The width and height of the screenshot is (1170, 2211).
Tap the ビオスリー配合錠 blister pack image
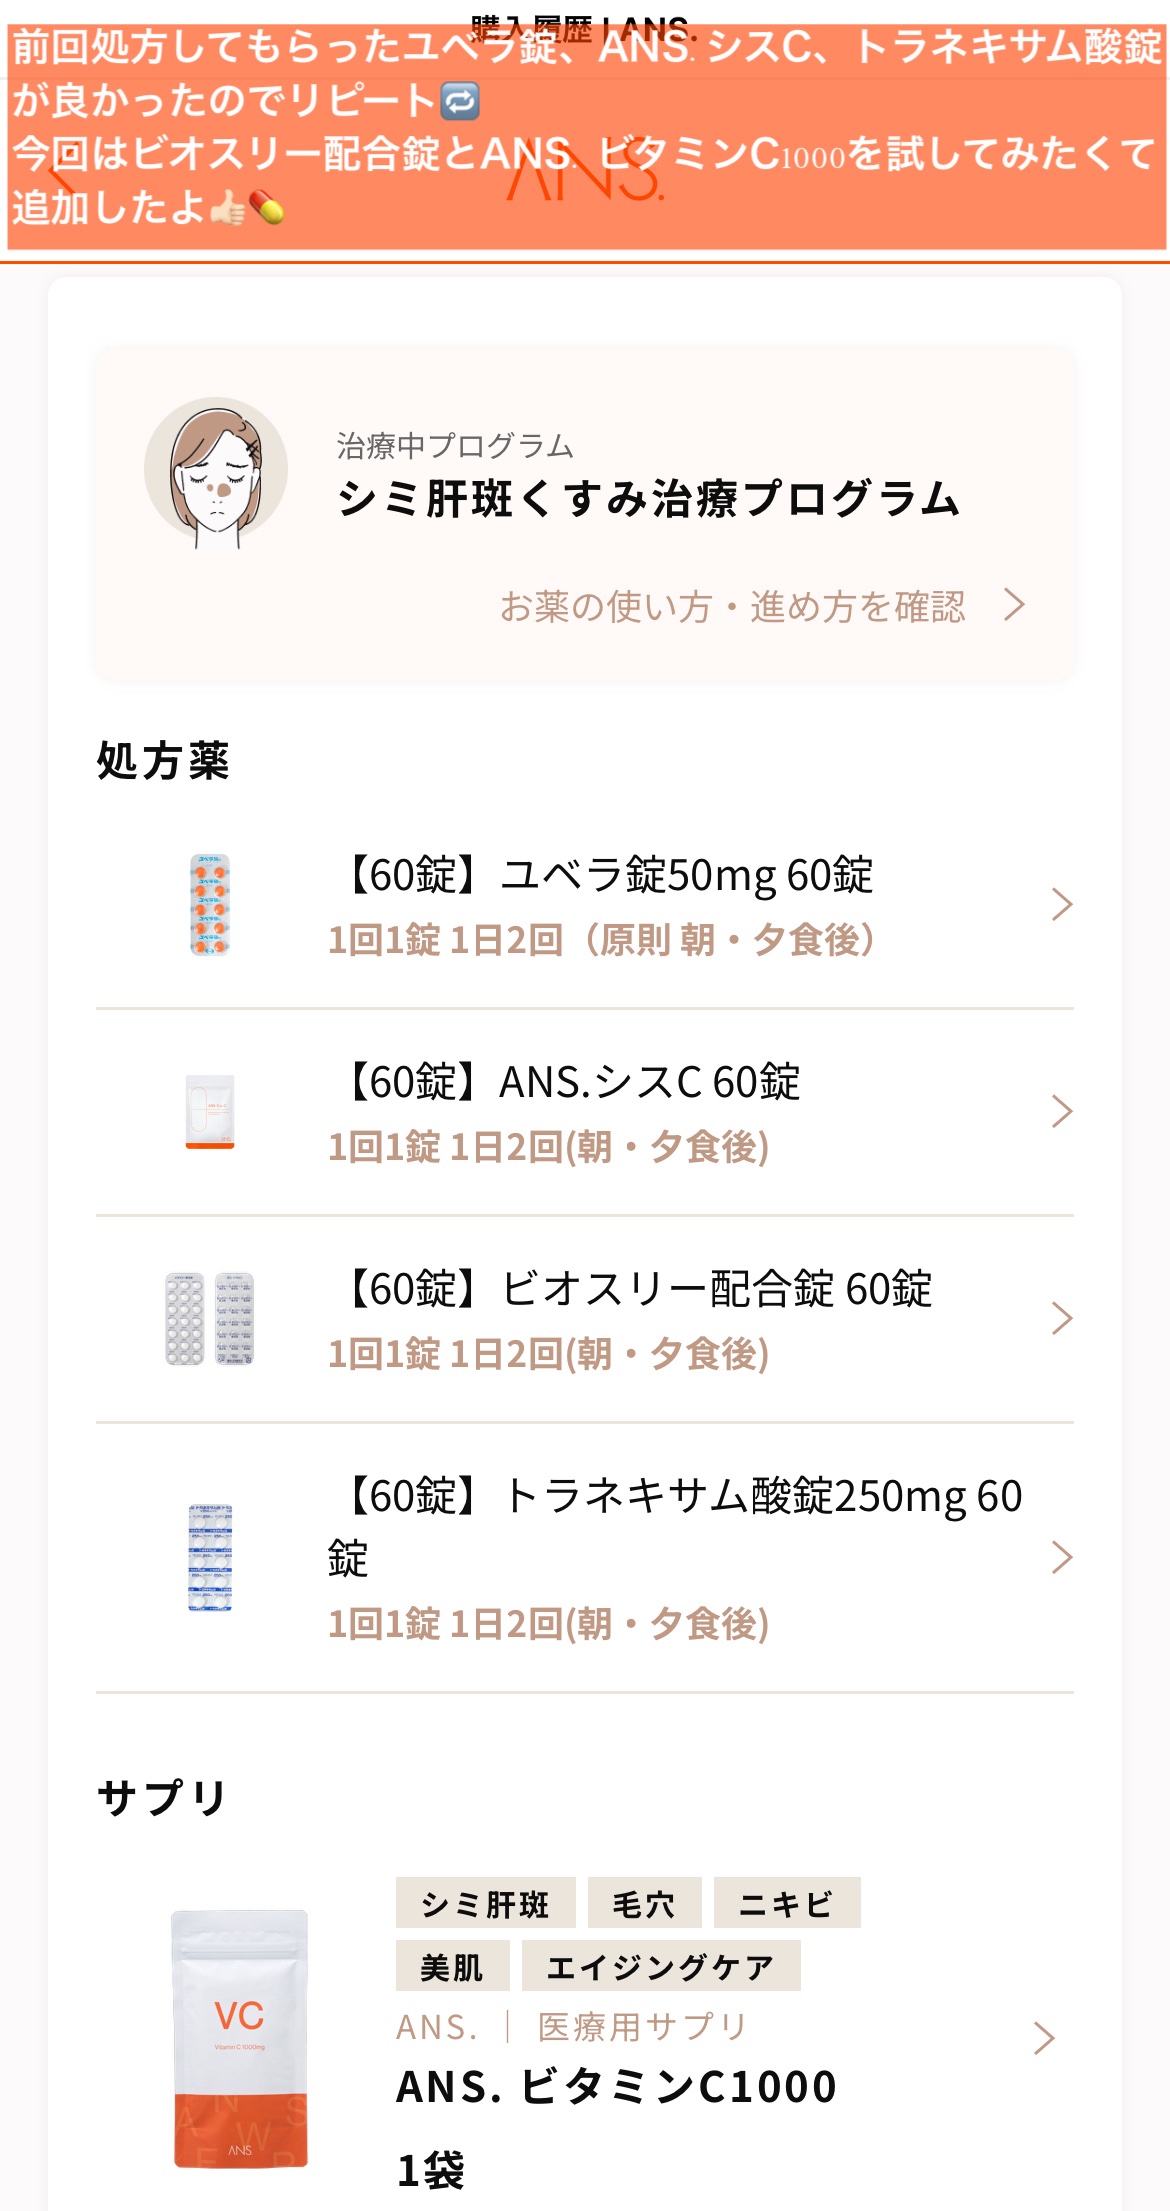[x=210, y=1318]
